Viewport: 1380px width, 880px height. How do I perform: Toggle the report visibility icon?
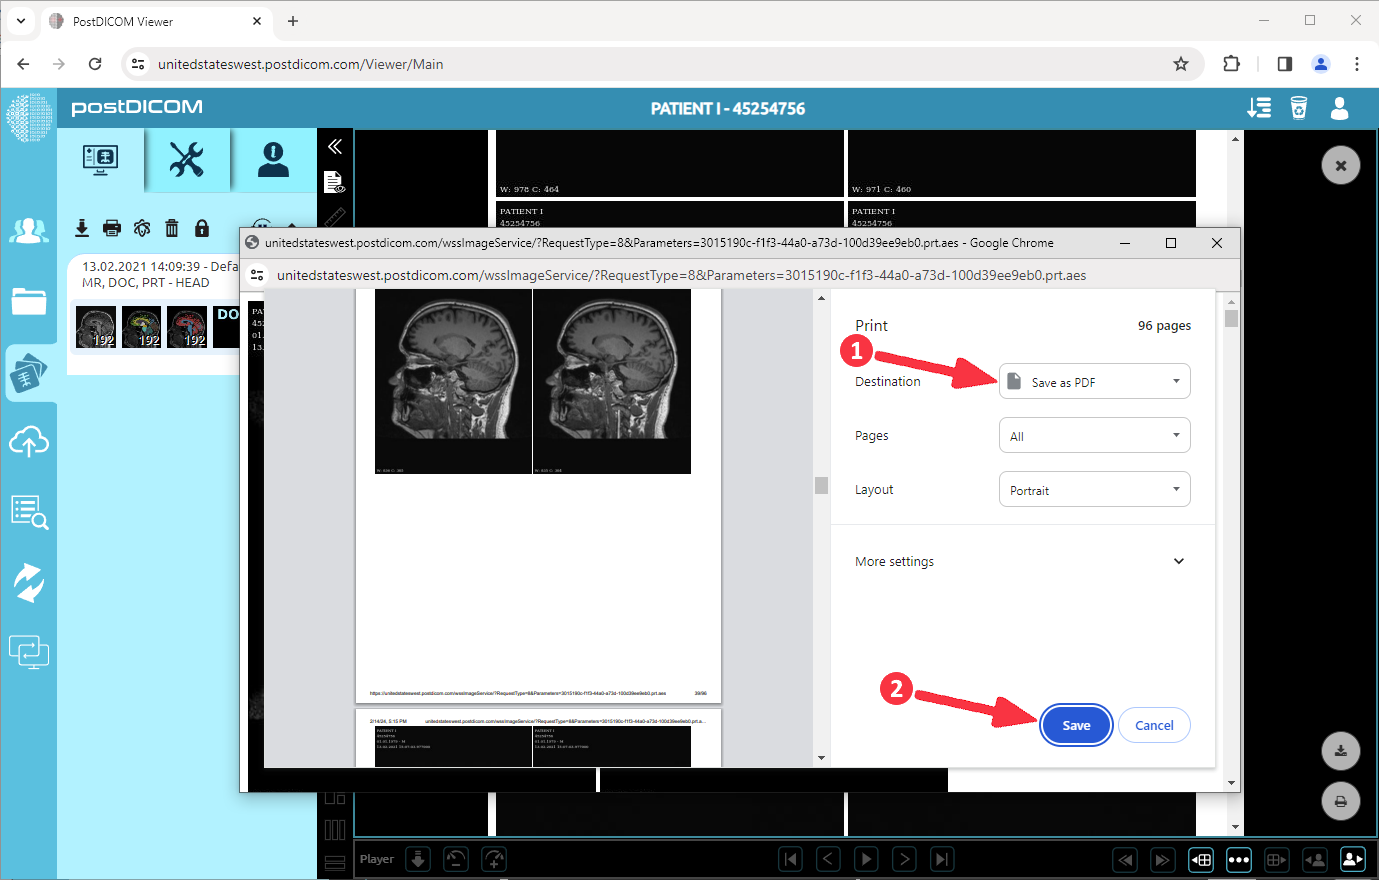(x=335, y=181)
